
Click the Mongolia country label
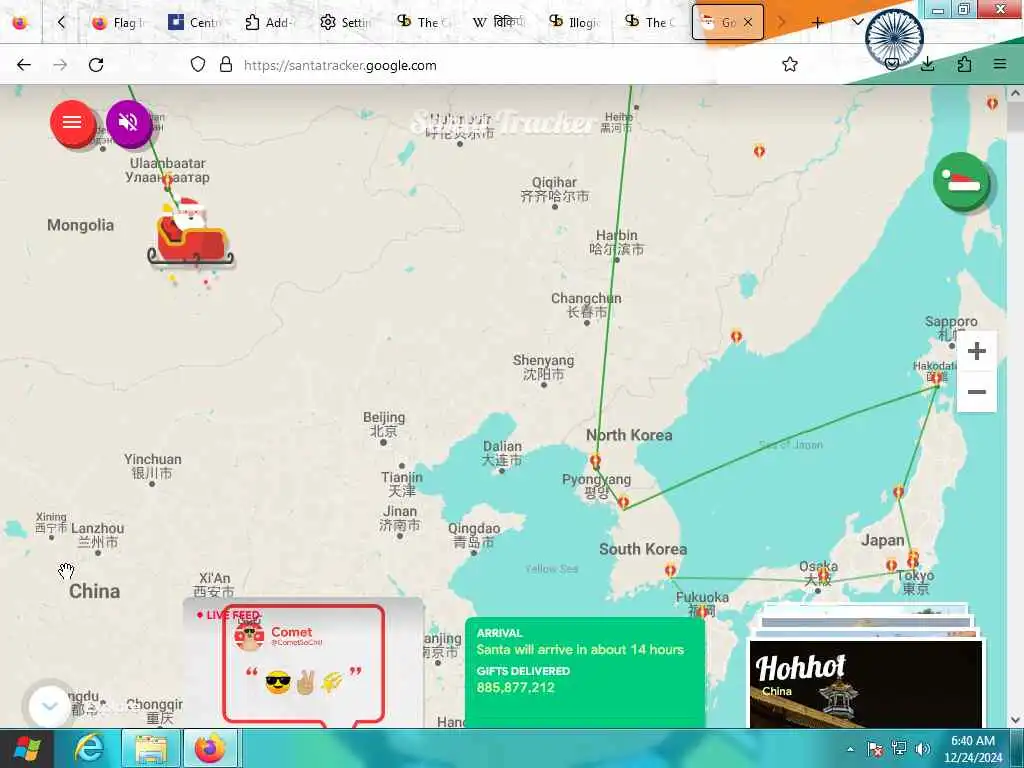pos(80,225)
